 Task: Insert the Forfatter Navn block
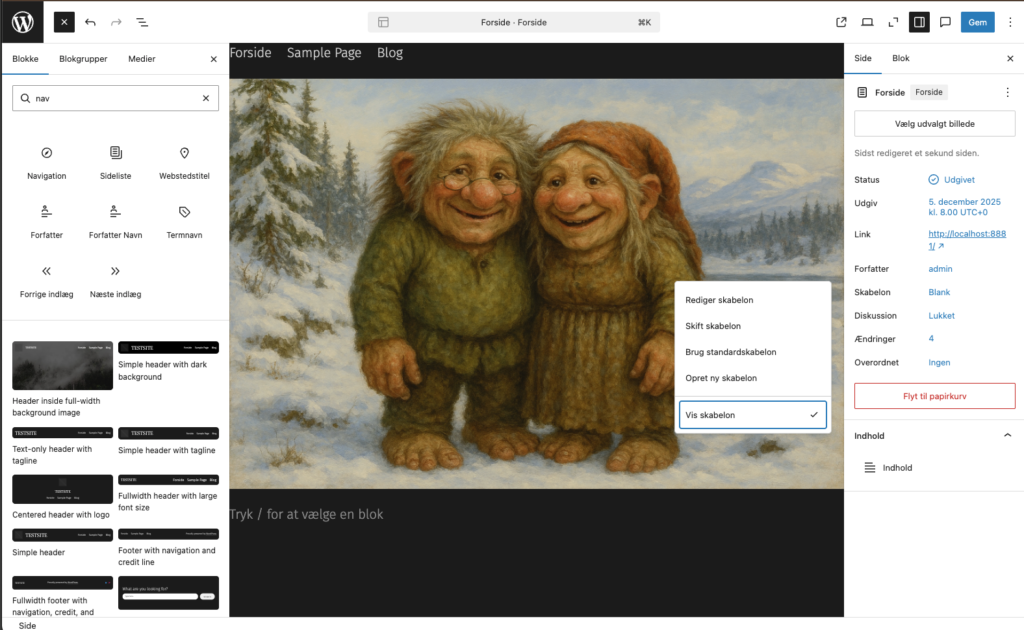click(116, 222)
